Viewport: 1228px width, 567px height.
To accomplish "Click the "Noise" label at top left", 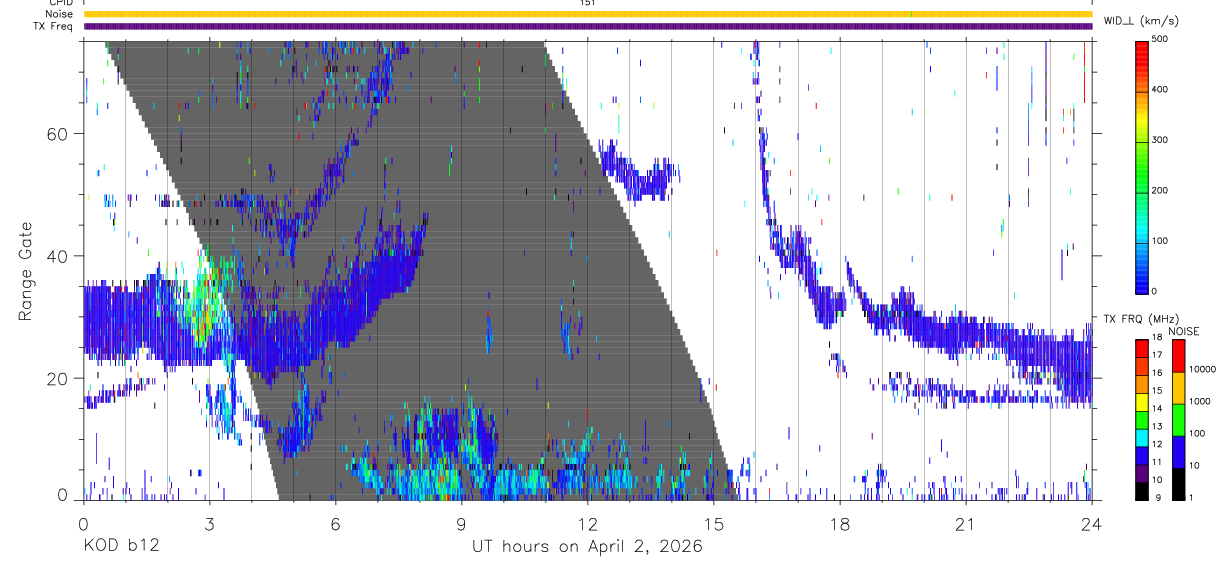I will tap(59, 14).
